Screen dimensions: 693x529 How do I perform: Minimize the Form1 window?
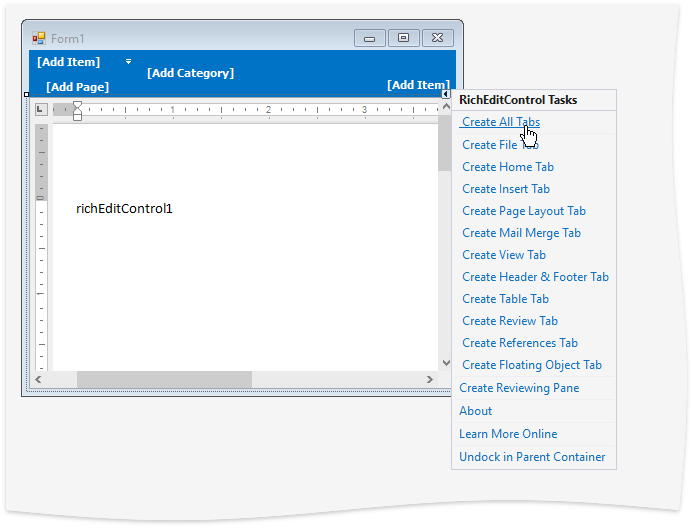click(370, 38)
